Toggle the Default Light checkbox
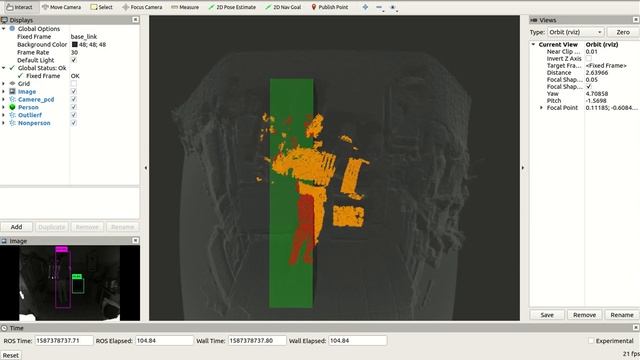 tap(74, 60)
